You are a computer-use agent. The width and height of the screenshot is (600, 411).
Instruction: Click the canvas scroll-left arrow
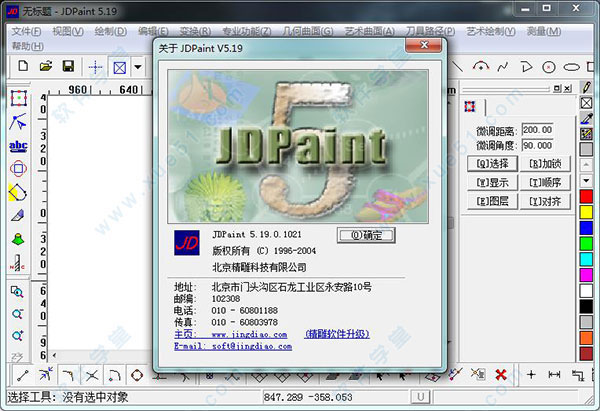coord(54,356)
